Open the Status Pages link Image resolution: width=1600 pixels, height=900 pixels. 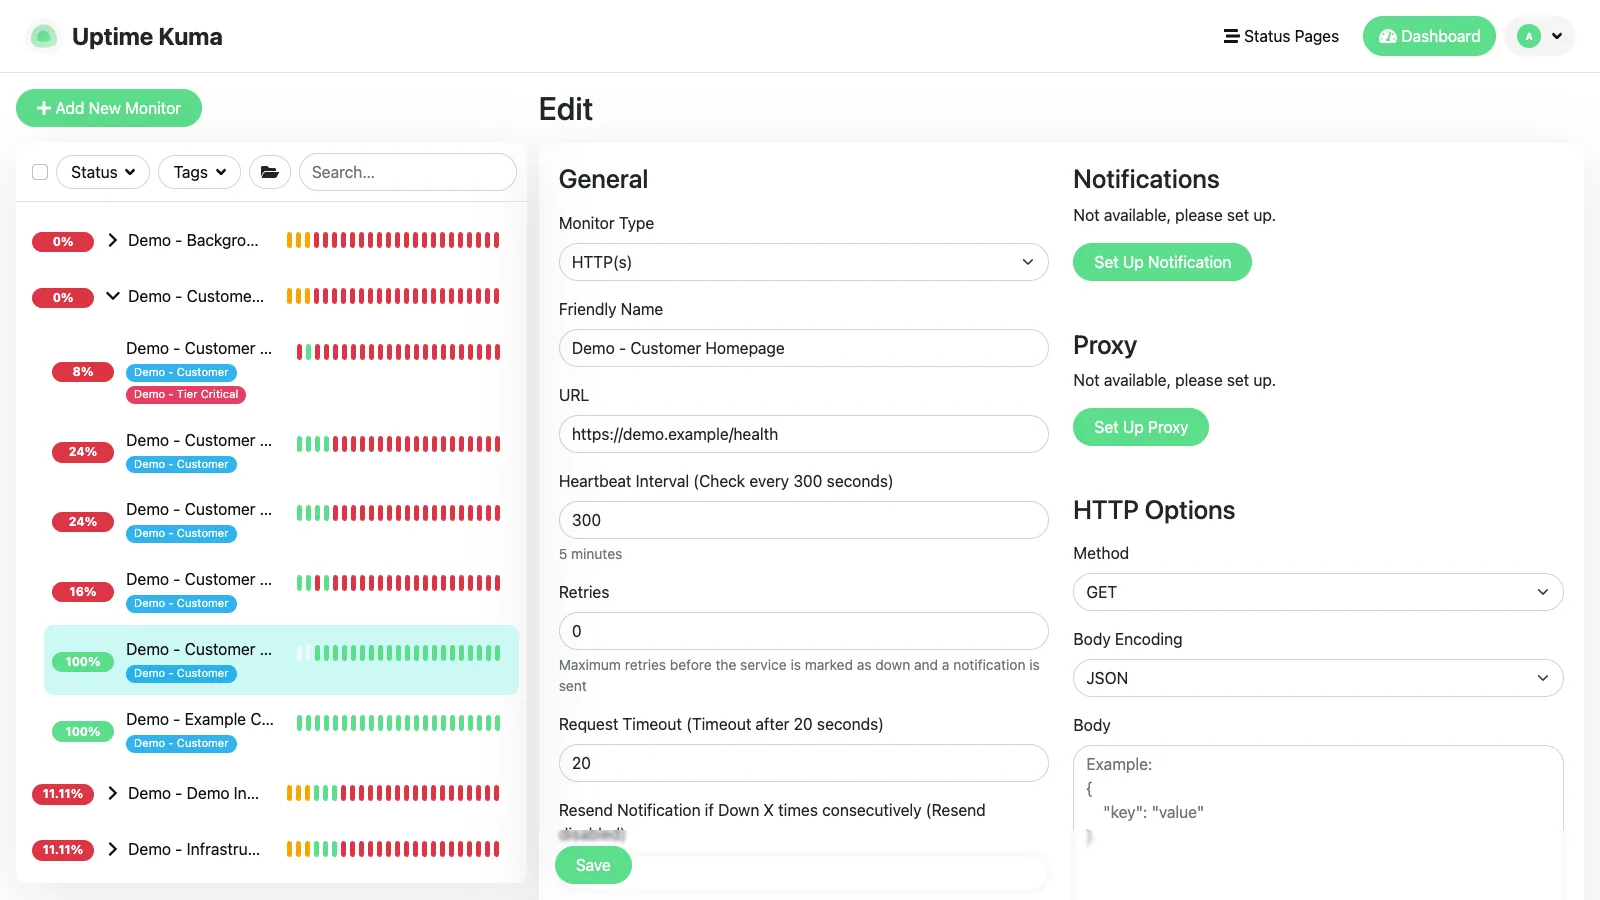pyautogui.click(x=1281, y=36)
